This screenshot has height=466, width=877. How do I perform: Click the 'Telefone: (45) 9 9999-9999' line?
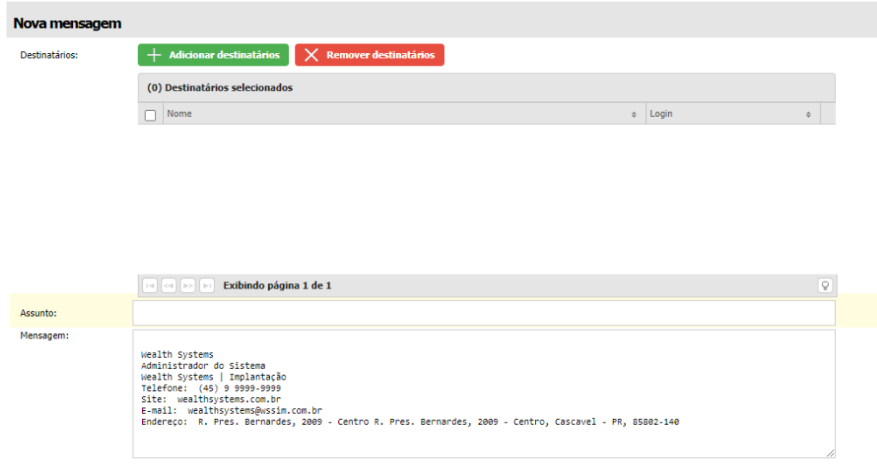211,388
